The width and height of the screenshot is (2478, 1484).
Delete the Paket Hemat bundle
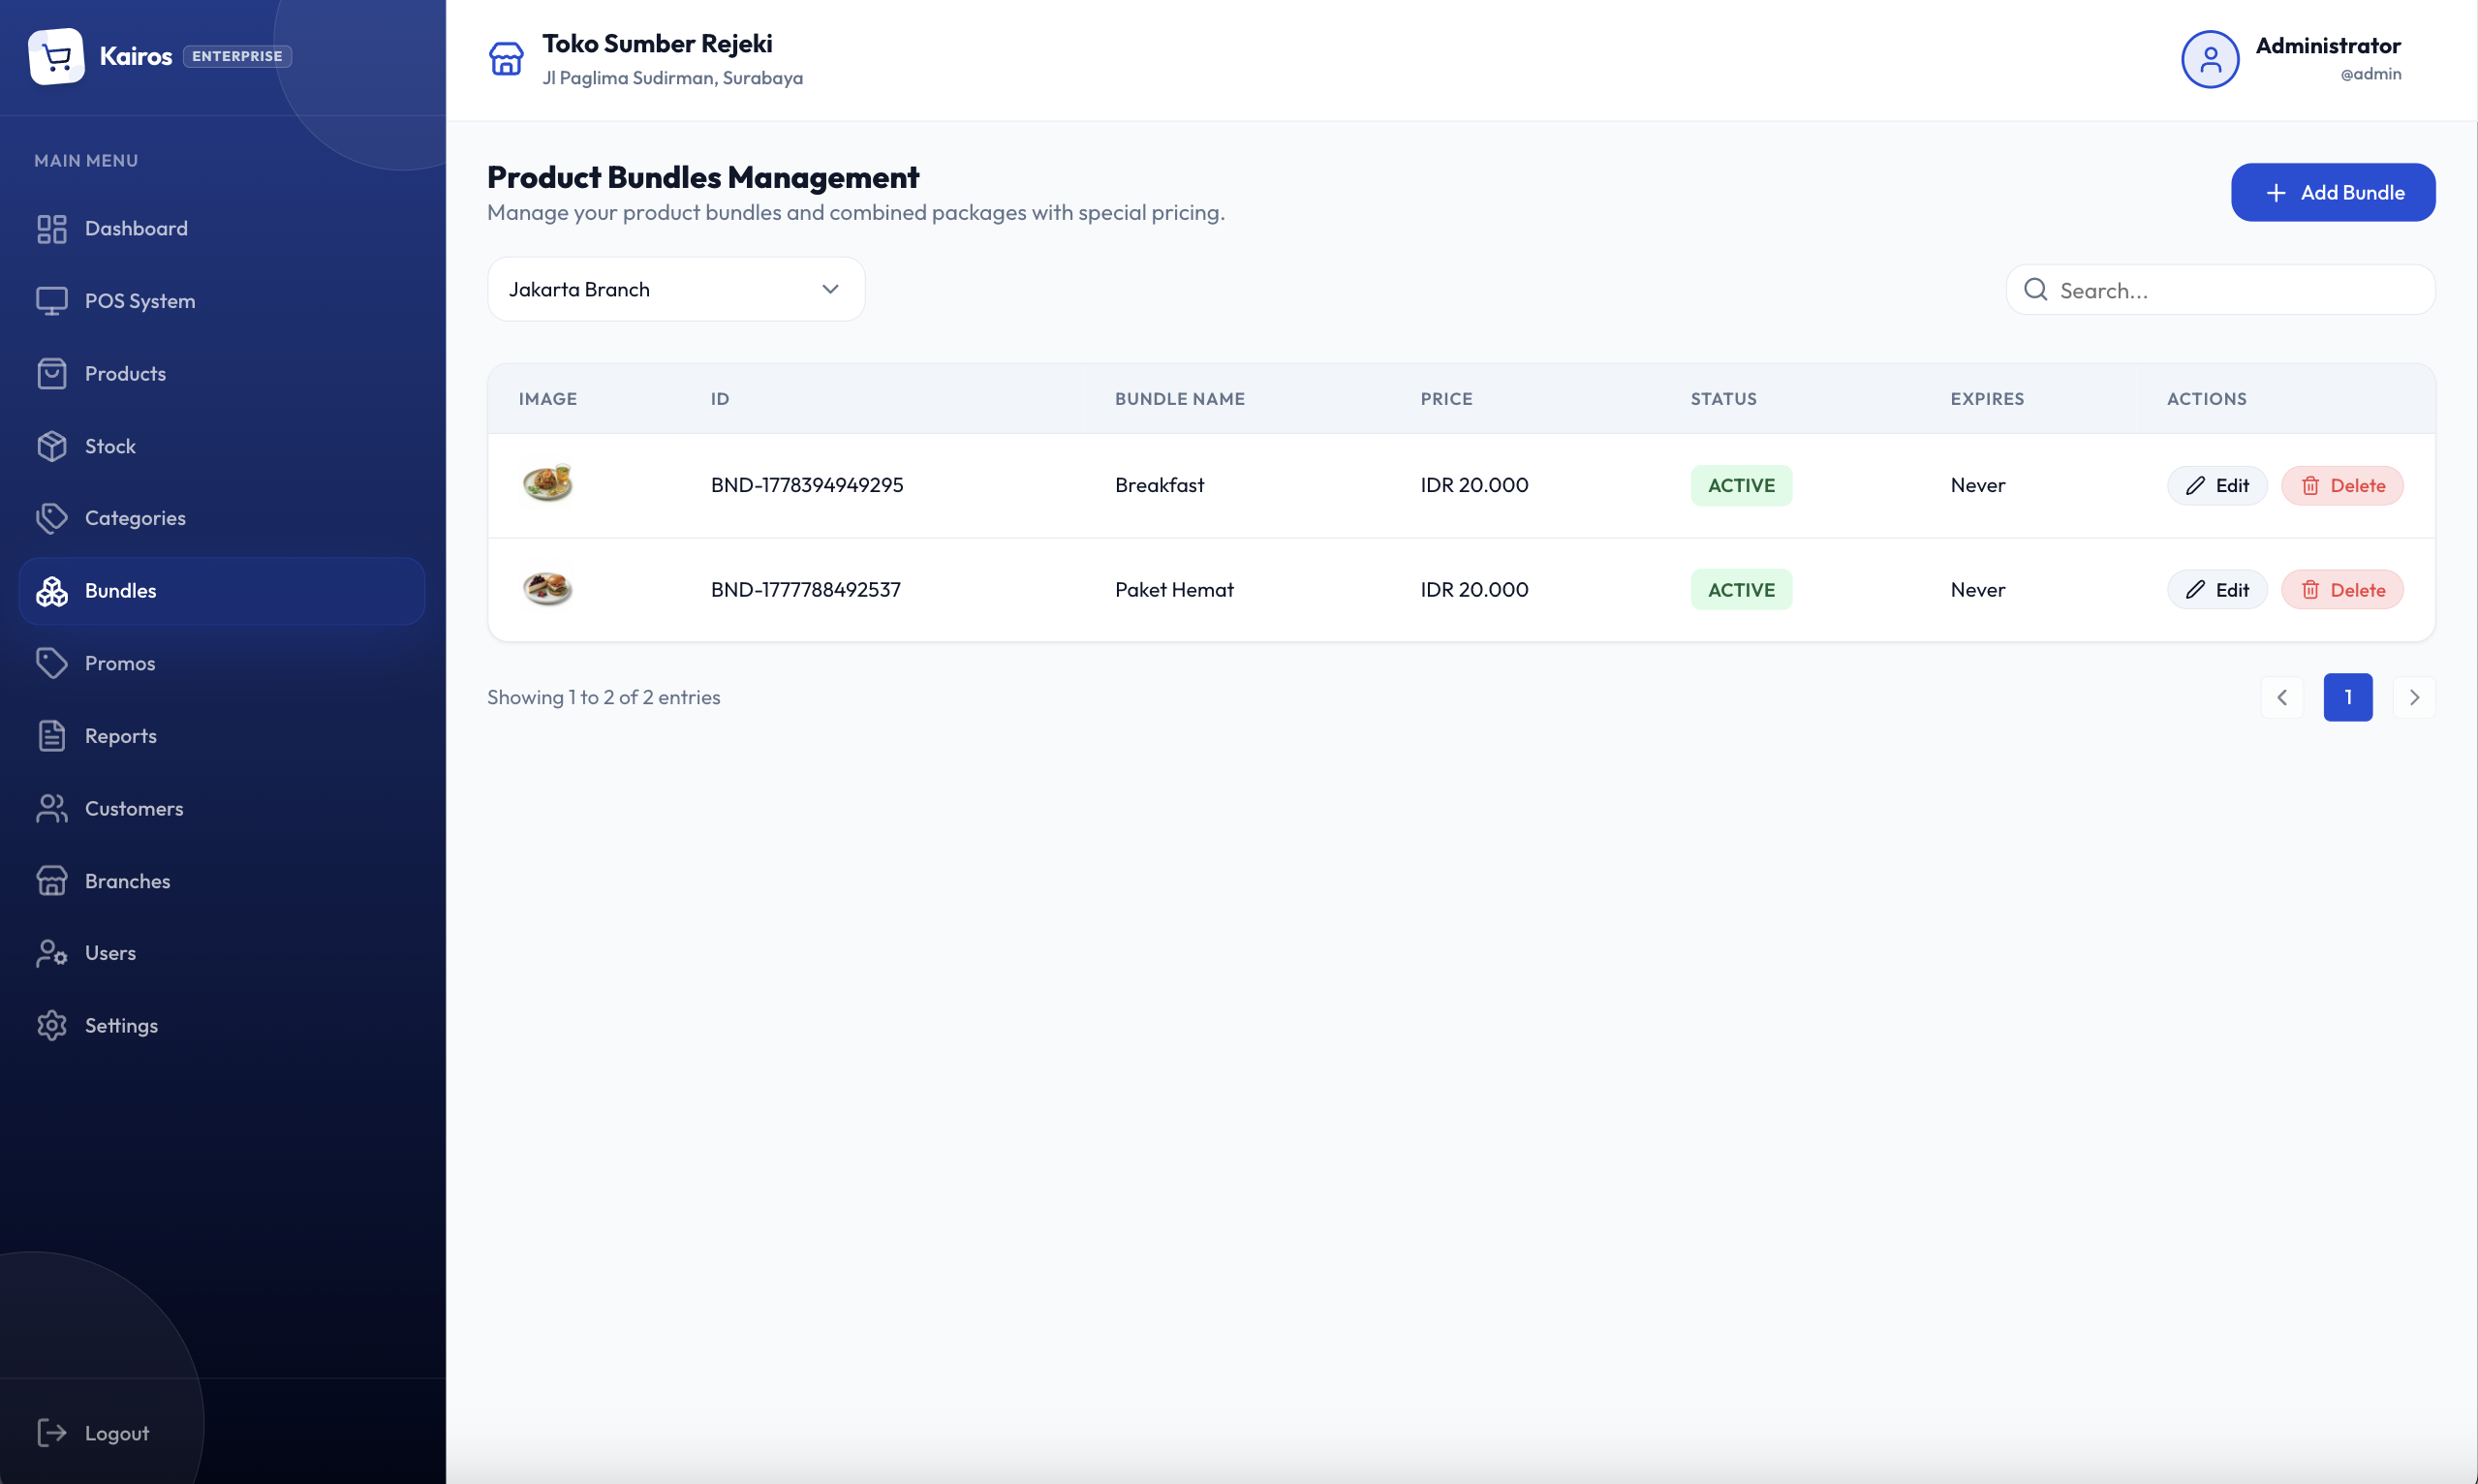pos(2342,590)
